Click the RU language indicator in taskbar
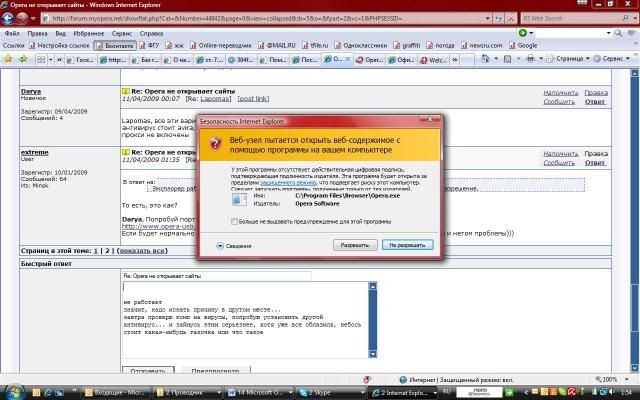Image resolution: width=640 pixels, height=400 pixels. point(446,392)
